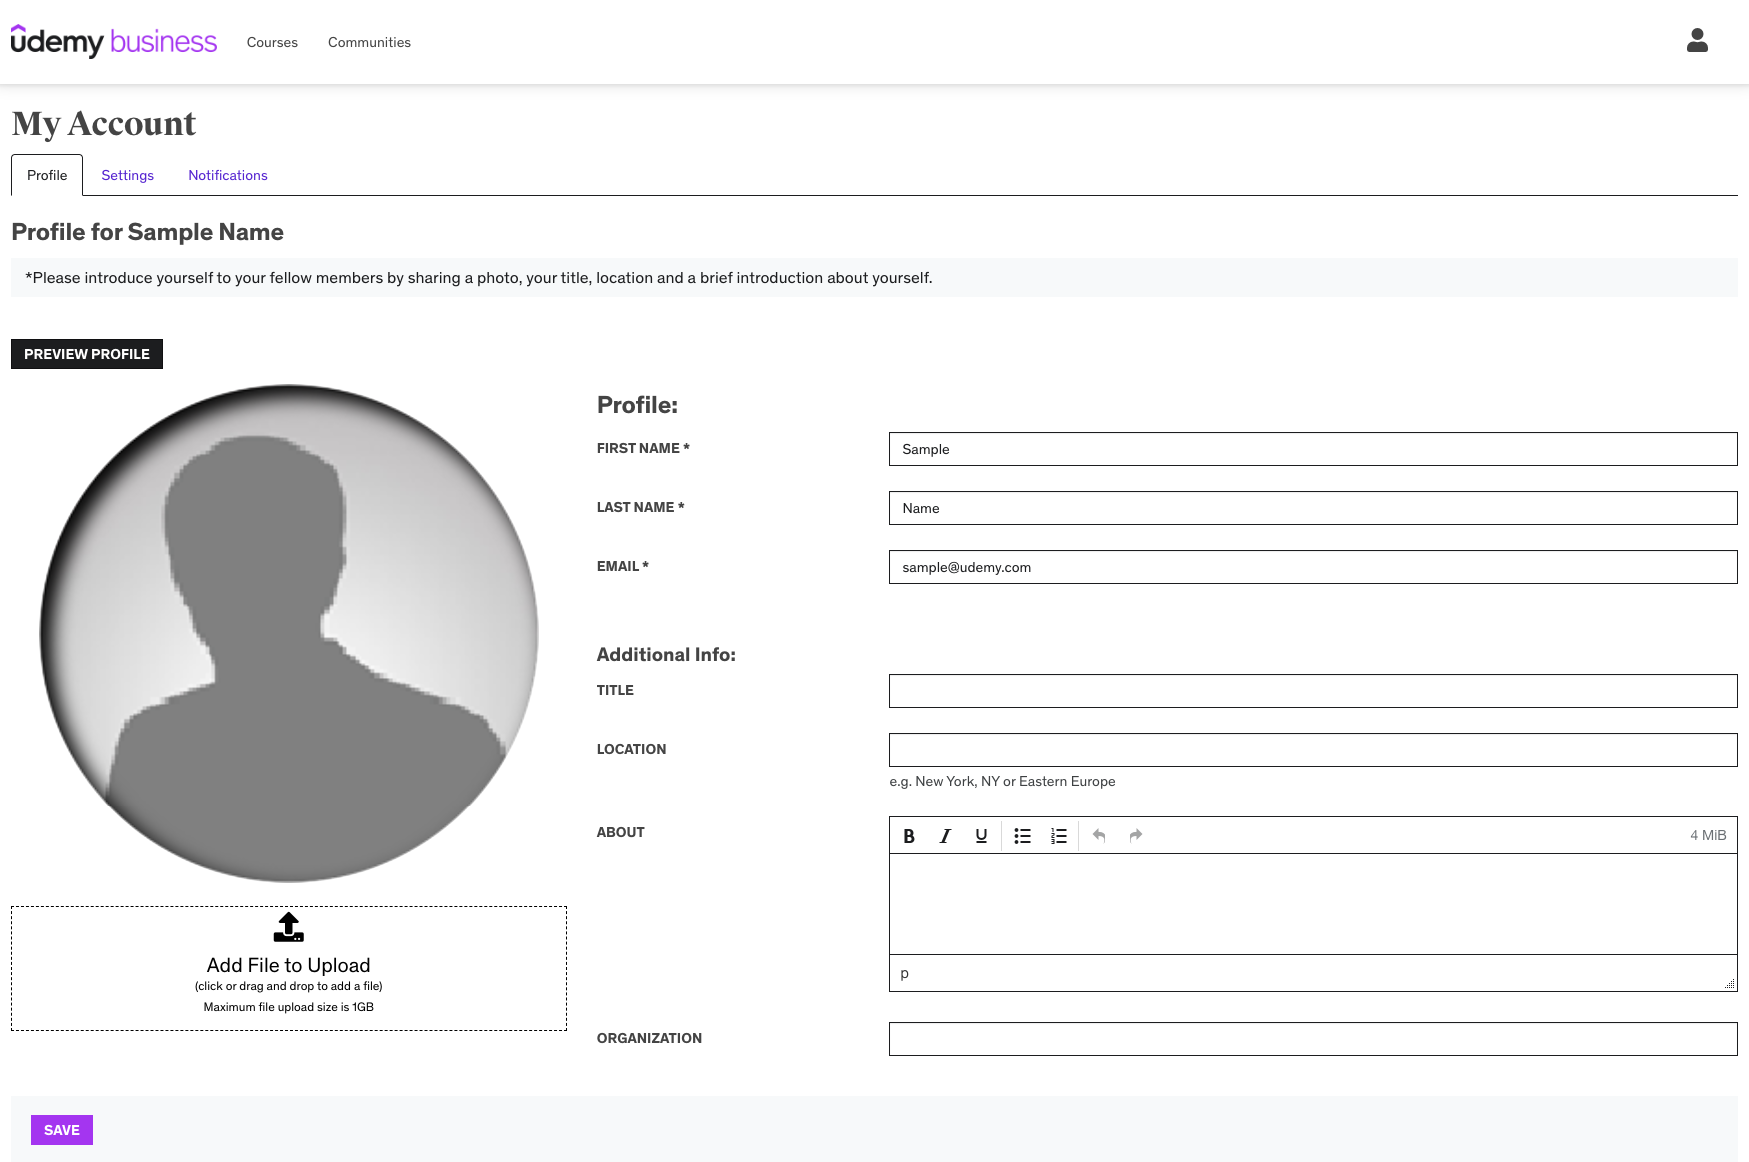This screenshot has width=1749, height=1162.
Task: Insert a bulleted list in About
Action: pyautogui.click(x=1022, y=836)
